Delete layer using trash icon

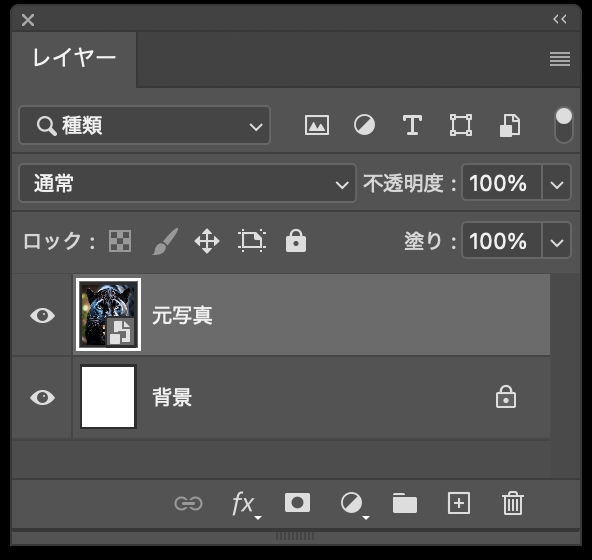pyautogui.click(x=513, y=503)
